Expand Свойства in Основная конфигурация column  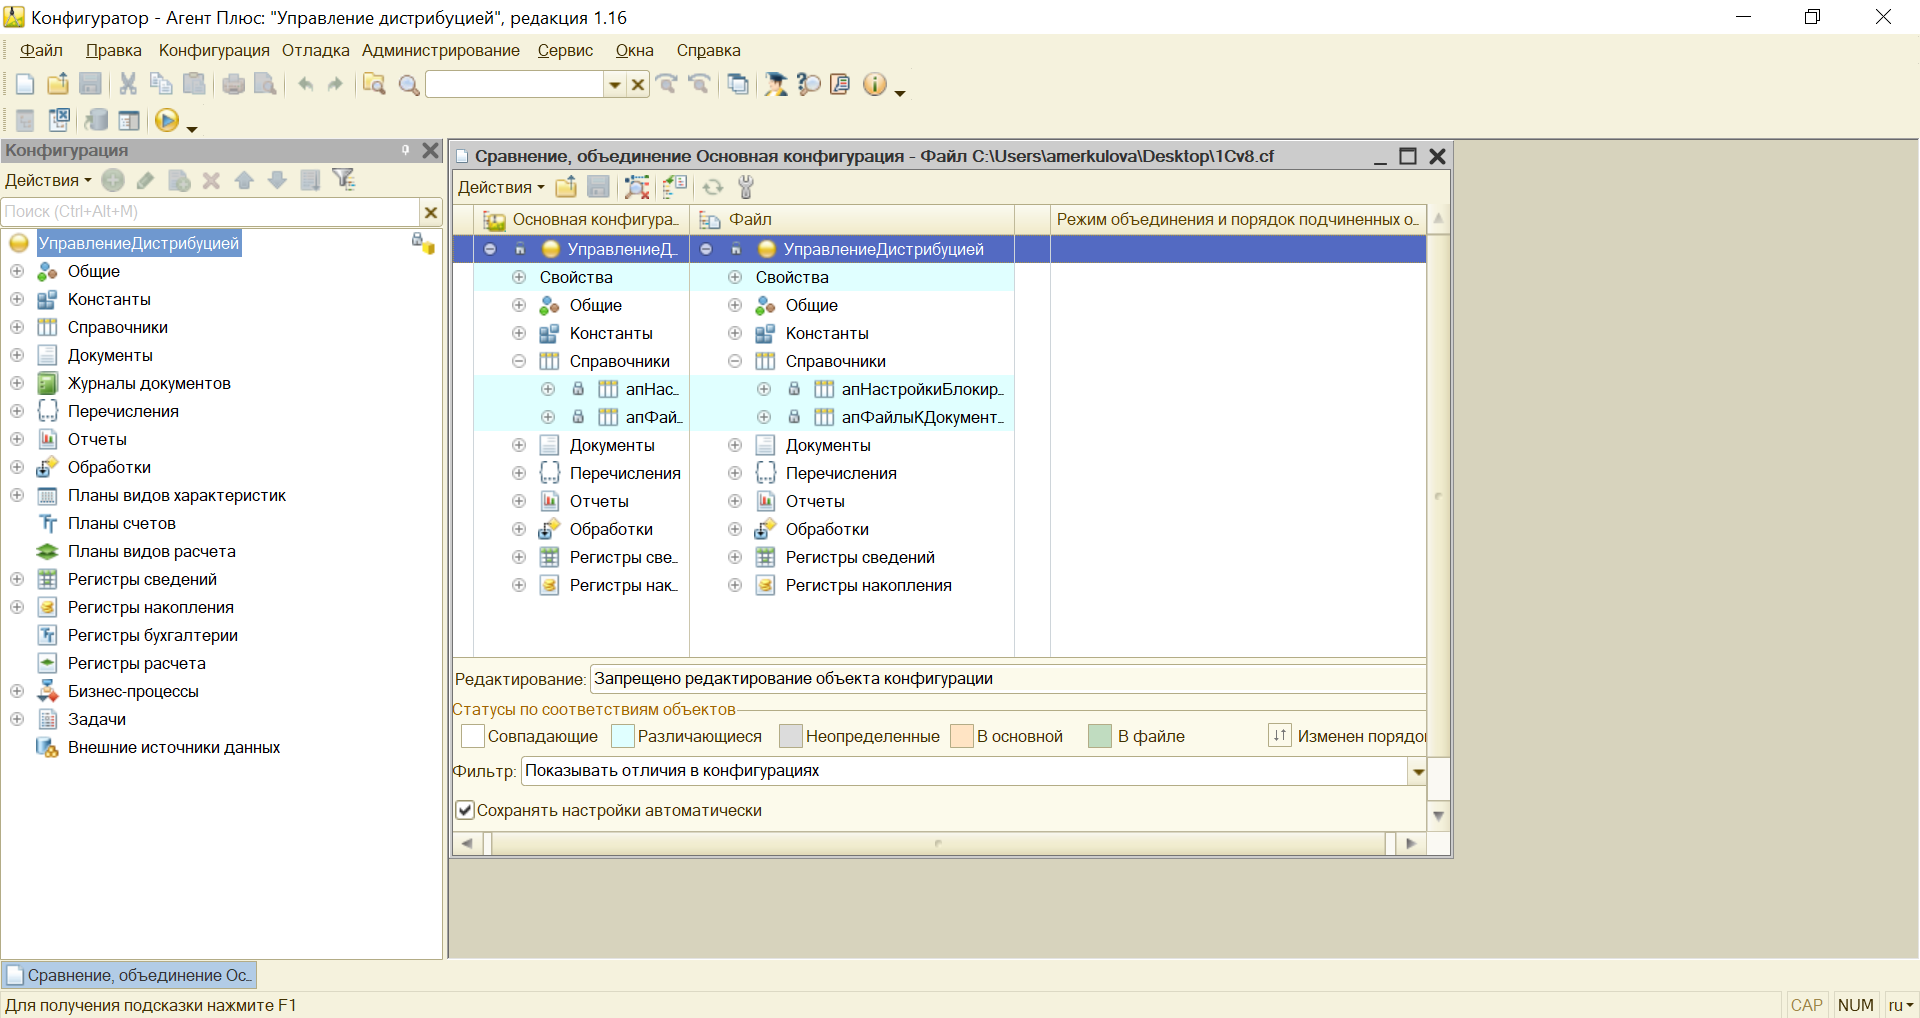(x=519, y=277)
